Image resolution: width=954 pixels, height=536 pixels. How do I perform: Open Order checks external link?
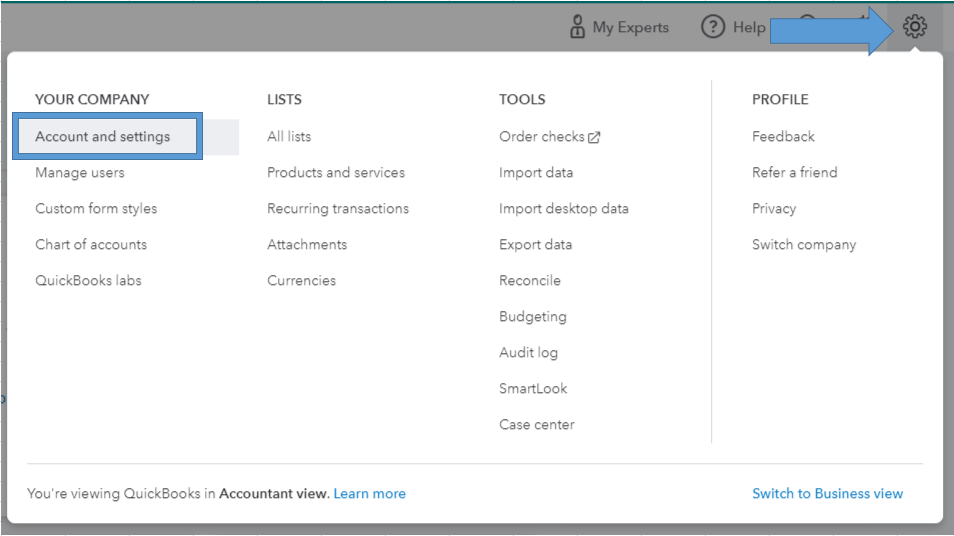549,137
